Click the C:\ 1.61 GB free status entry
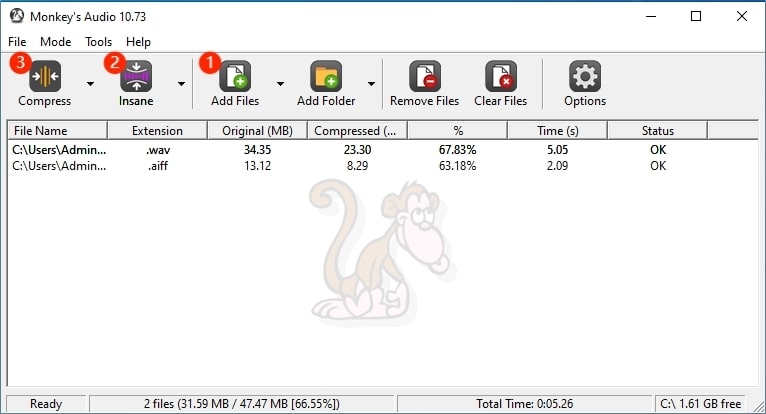Viewport: 766px width, 414px height. 701,404
